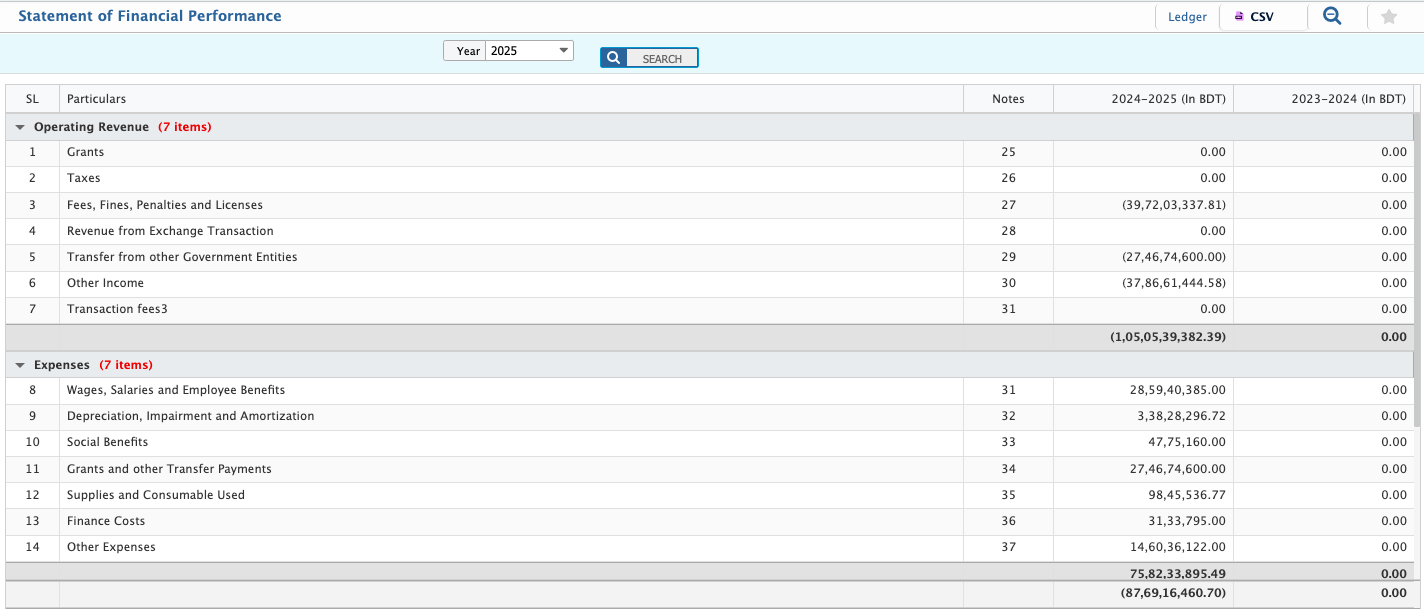The height and width of the screenshot is (609, 1424).
Task: Select the Transfer from other Government Entities row
Action: point(182,257)
